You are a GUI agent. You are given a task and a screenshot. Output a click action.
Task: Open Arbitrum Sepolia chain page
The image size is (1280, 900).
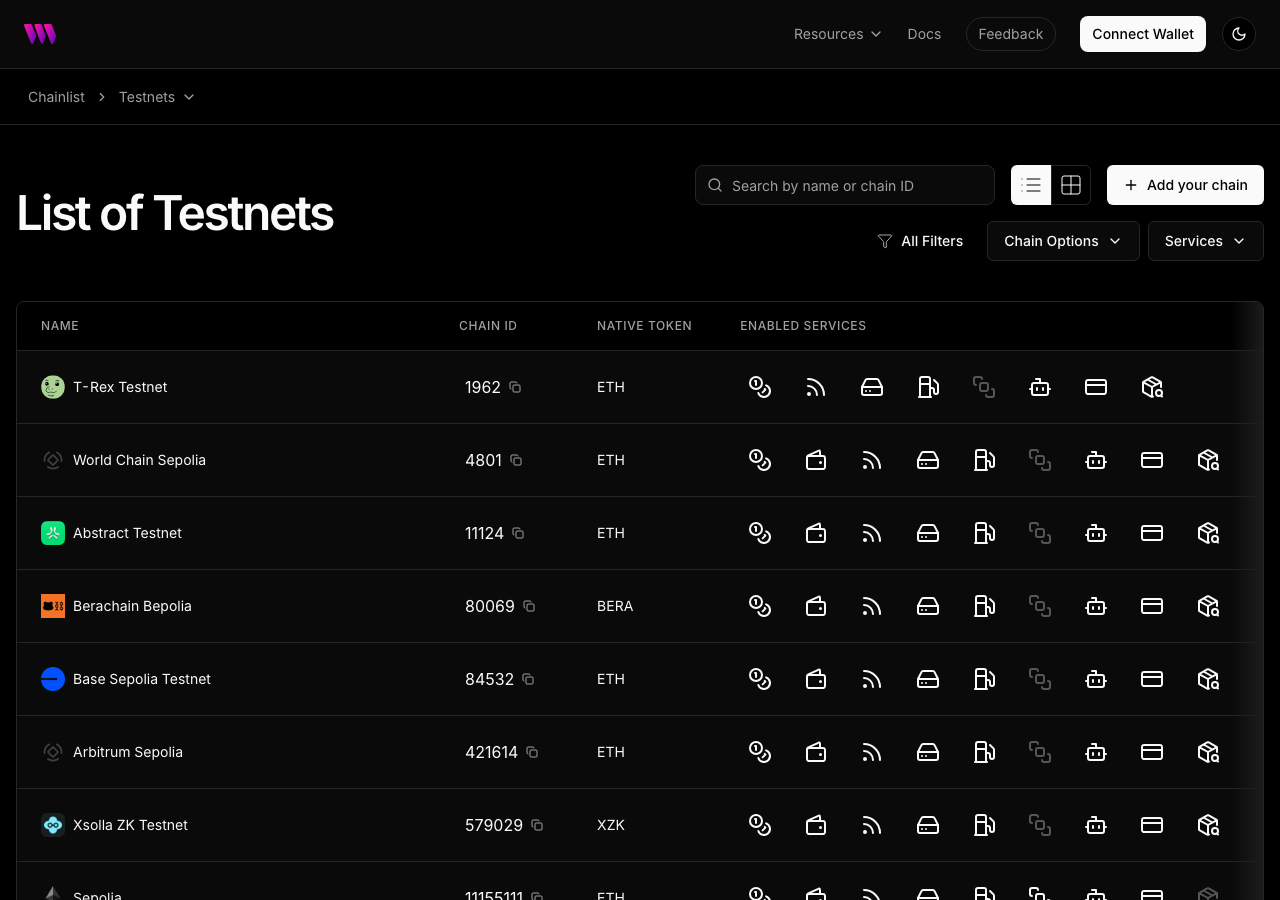click(x=128, y=752)
